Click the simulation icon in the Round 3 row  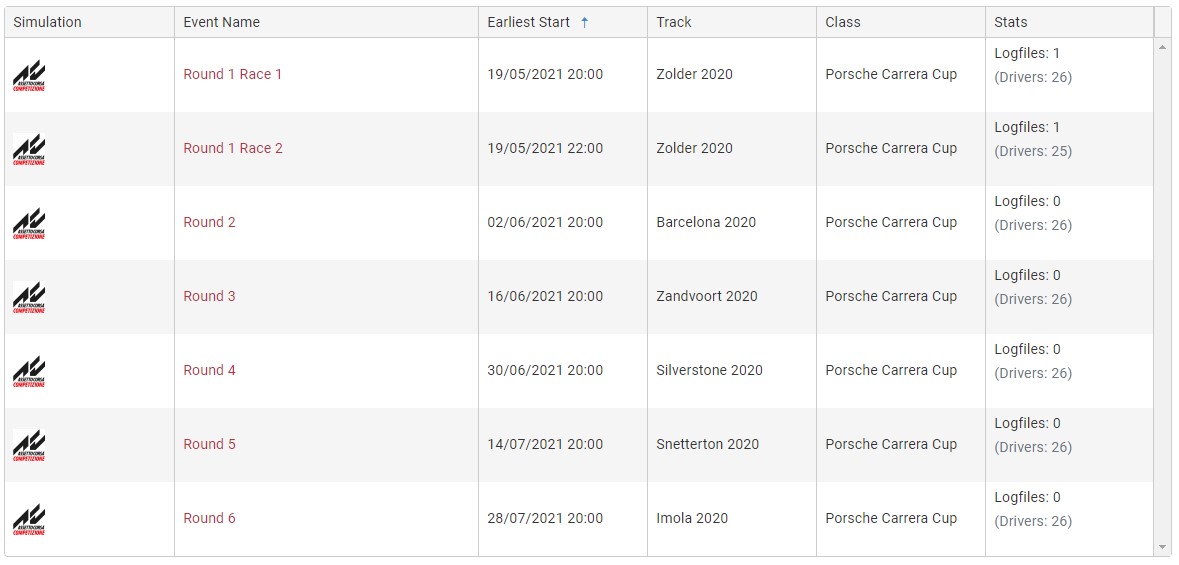tap(29, 297)
